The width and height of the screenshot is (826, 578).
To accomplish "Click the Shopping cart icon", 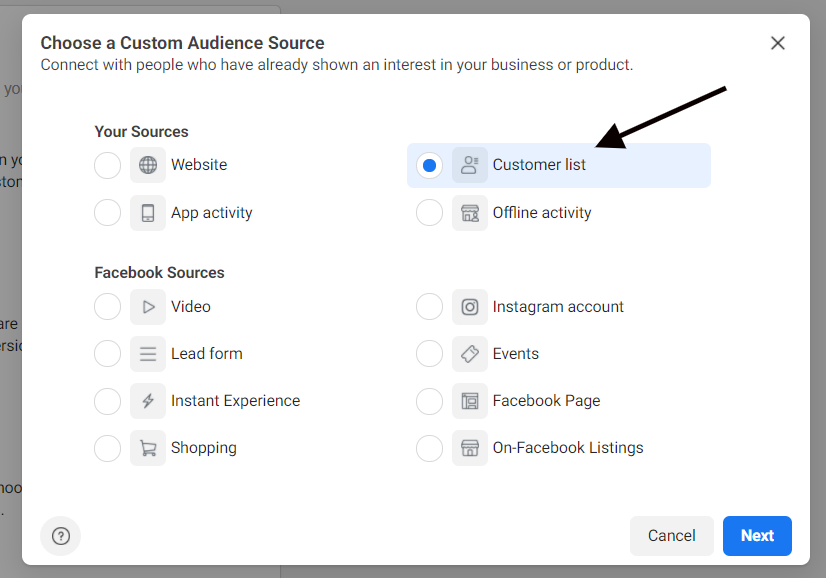I will 148,447.
